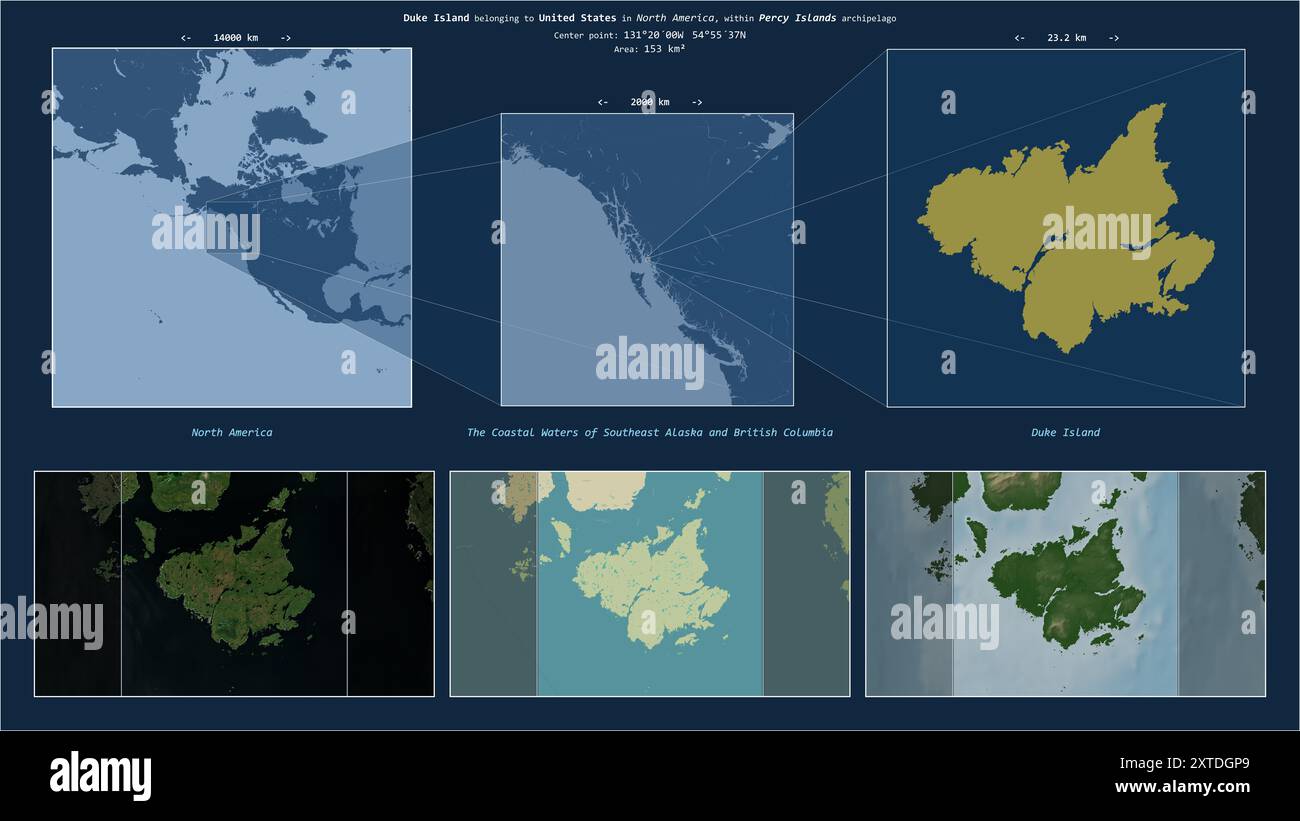Open the green relief map panel
Image resolution: width=1300 pixels, height=821 pixels.
click(x=1065, y=584)
